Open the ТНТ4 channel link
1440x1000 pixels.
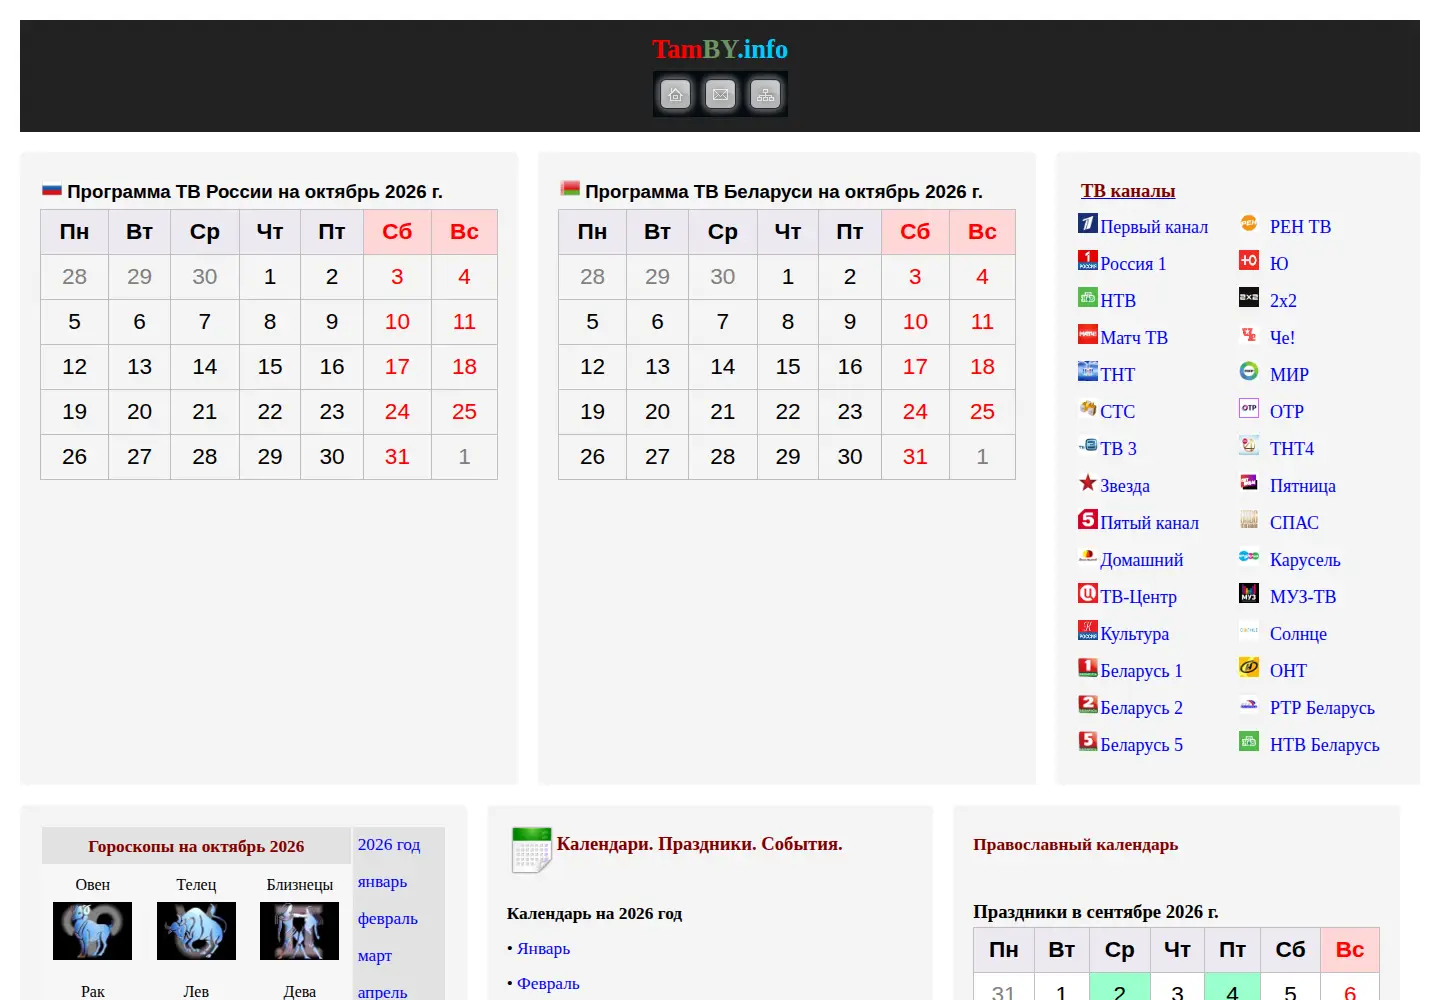[1292, 449]
